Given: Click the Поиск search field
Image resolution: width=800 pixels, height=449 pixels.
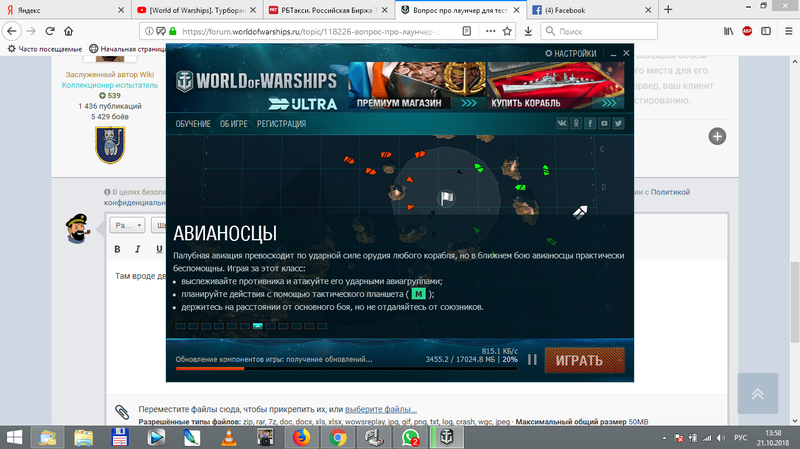Looking at the screenshot, I should [x=599, y=31].
